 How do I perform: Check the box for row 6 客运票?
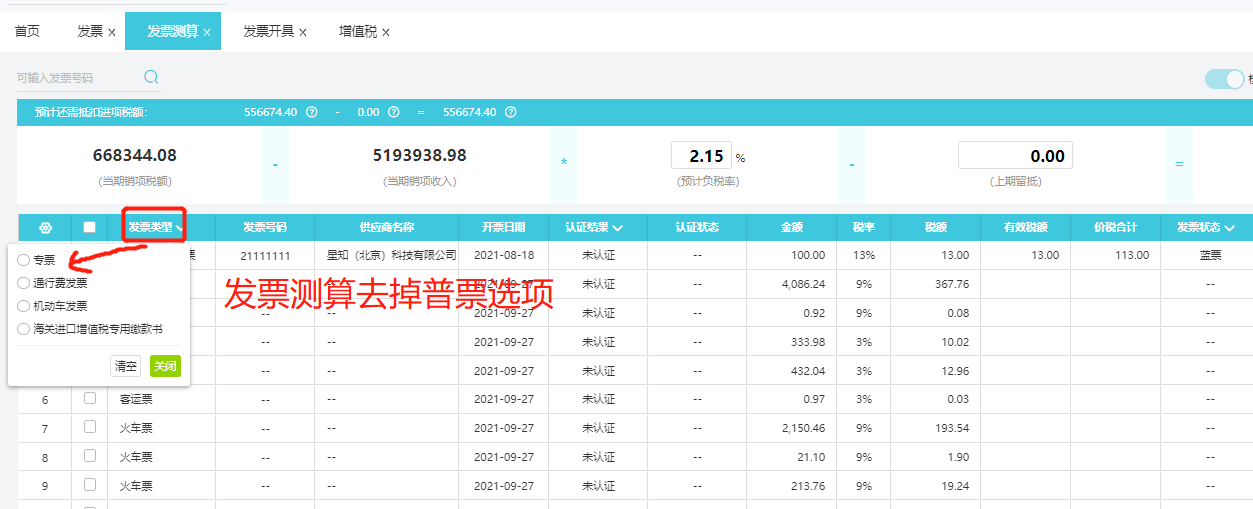tap(90, 398)
